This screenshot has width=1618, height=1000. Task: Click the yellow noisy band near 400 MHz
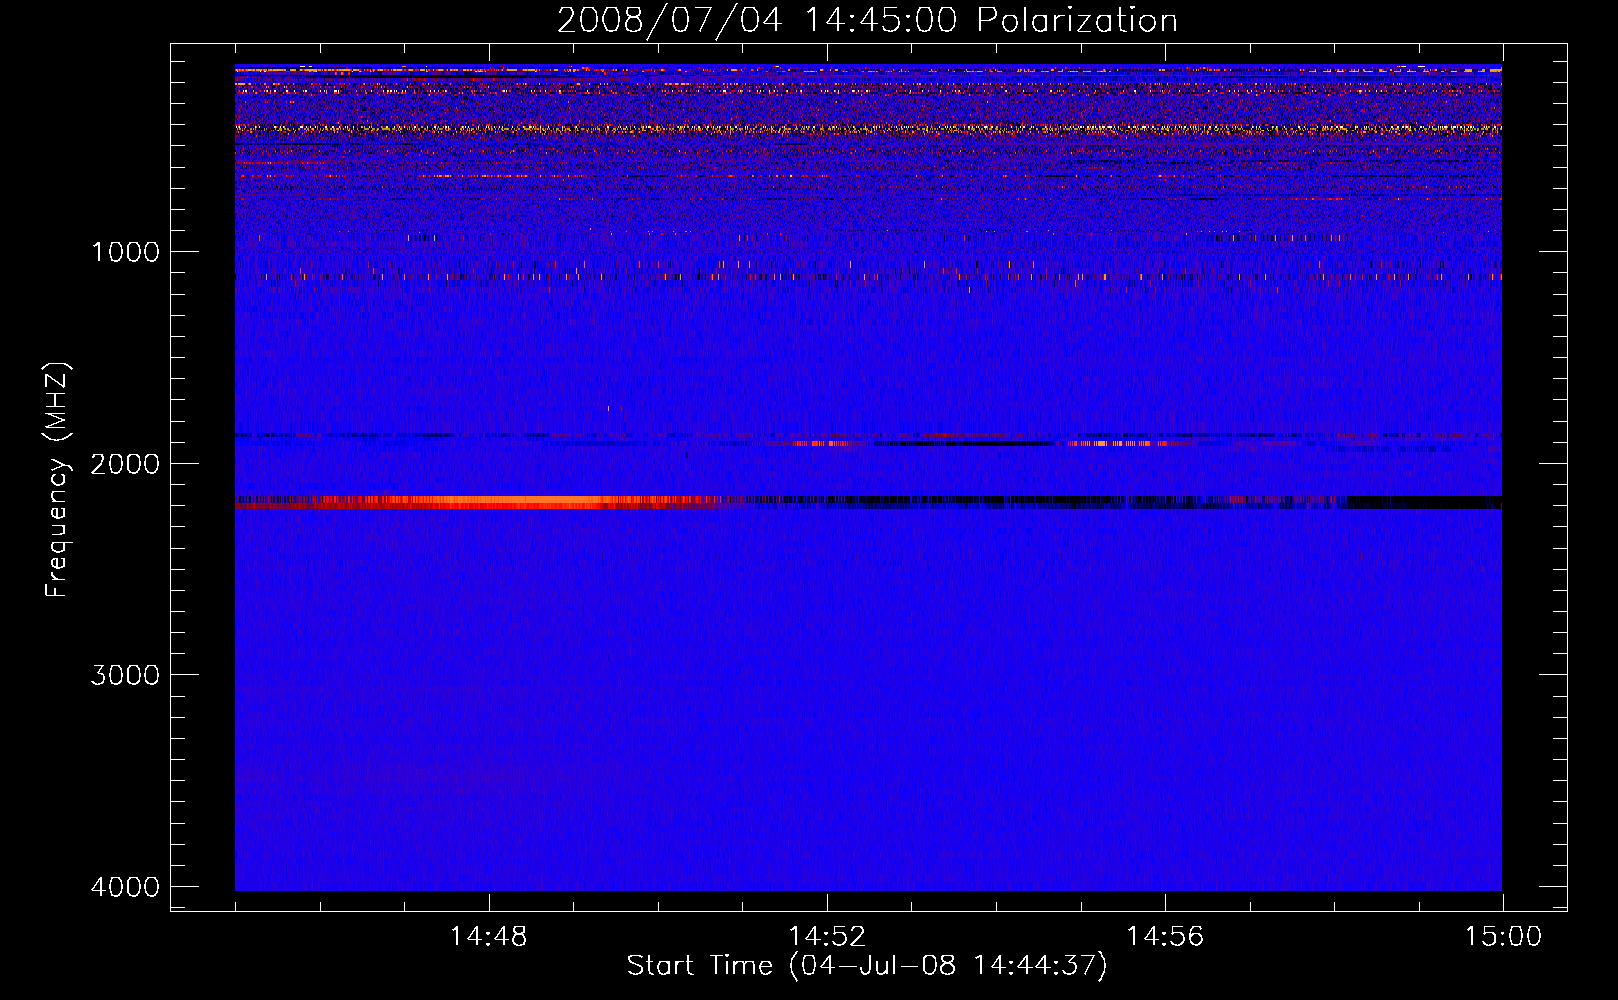[868, 129]
